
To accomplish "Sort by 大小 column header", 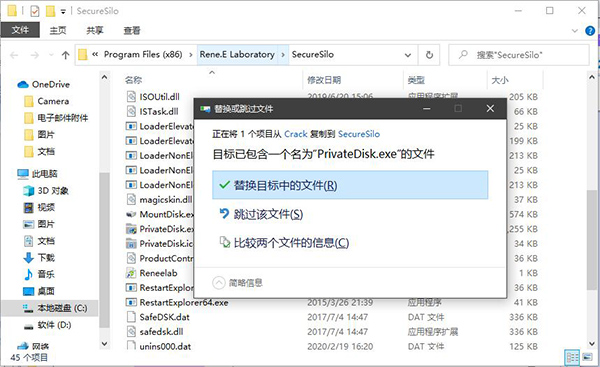I will (x=500, y=80).
